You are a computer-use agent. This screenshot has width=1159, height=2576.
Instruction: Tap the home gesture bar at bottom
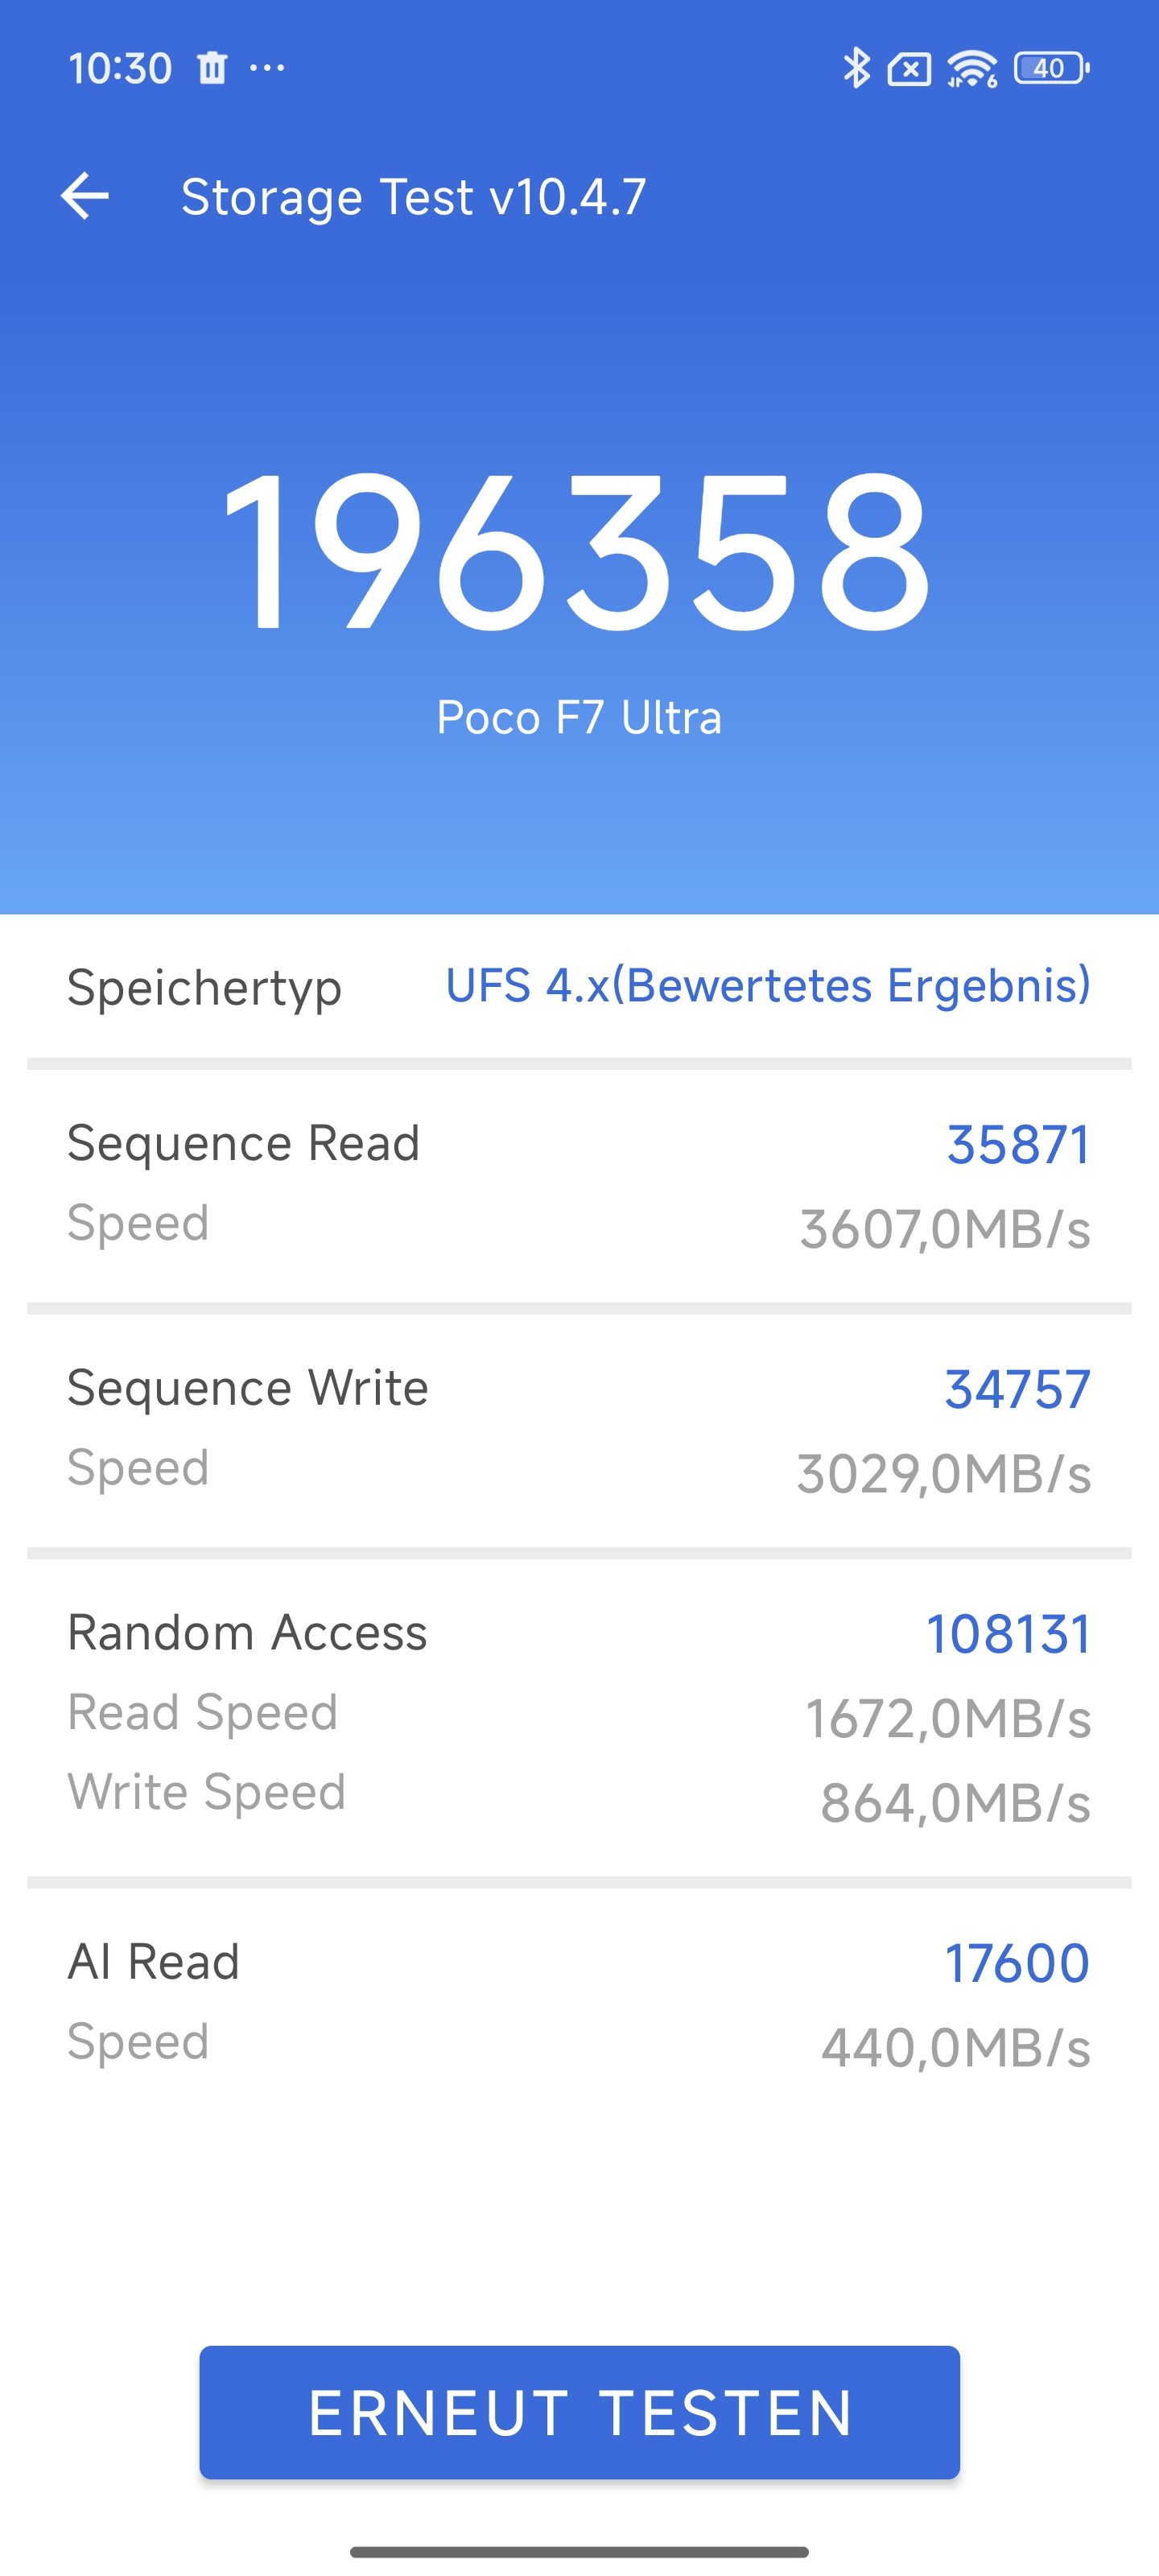[579, 2552]
